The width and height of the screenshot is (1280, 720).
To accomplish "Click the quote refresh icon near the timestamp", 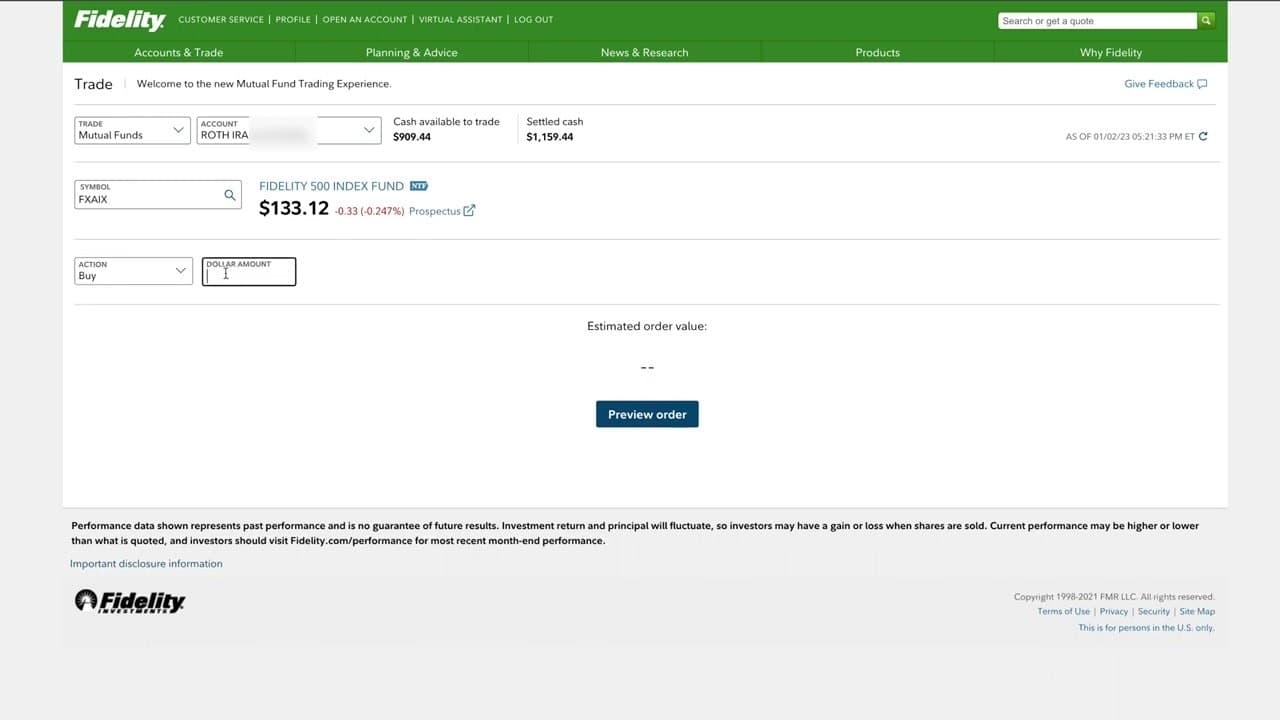I will (x=1204, y=136).
